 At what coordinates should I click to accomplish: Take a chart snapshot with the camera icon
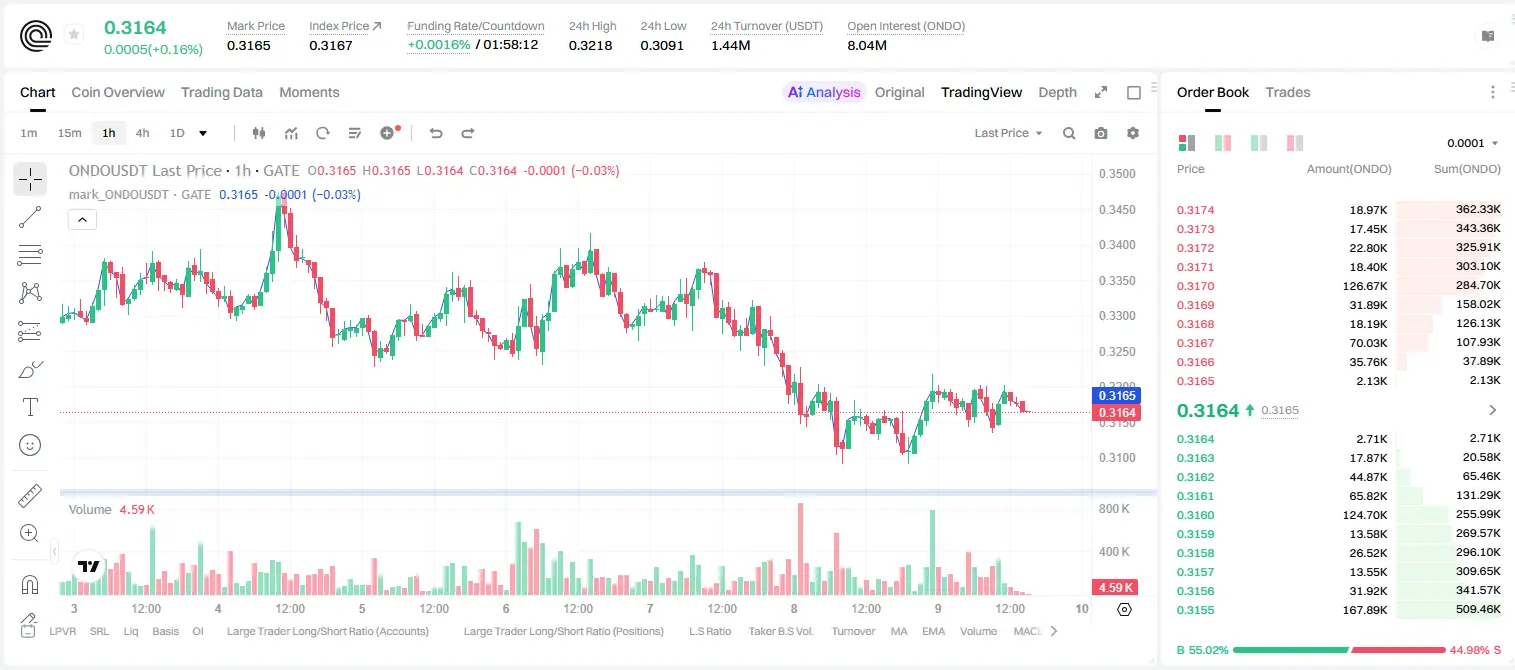(1101, 133)
